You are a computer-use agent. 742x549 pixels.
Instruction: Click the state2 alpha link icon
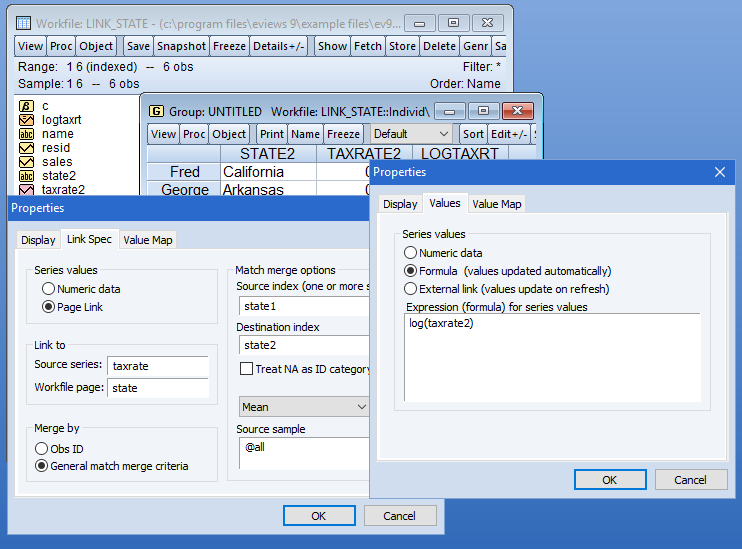pyautogui.click(x=27, y=176)
